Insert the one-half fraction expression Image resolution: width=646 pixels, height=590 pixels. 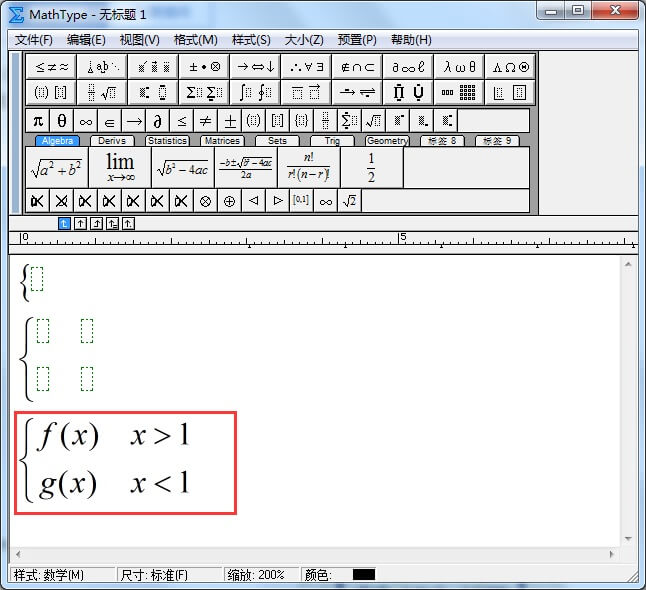pyautogui.click(x=370, y=167)
